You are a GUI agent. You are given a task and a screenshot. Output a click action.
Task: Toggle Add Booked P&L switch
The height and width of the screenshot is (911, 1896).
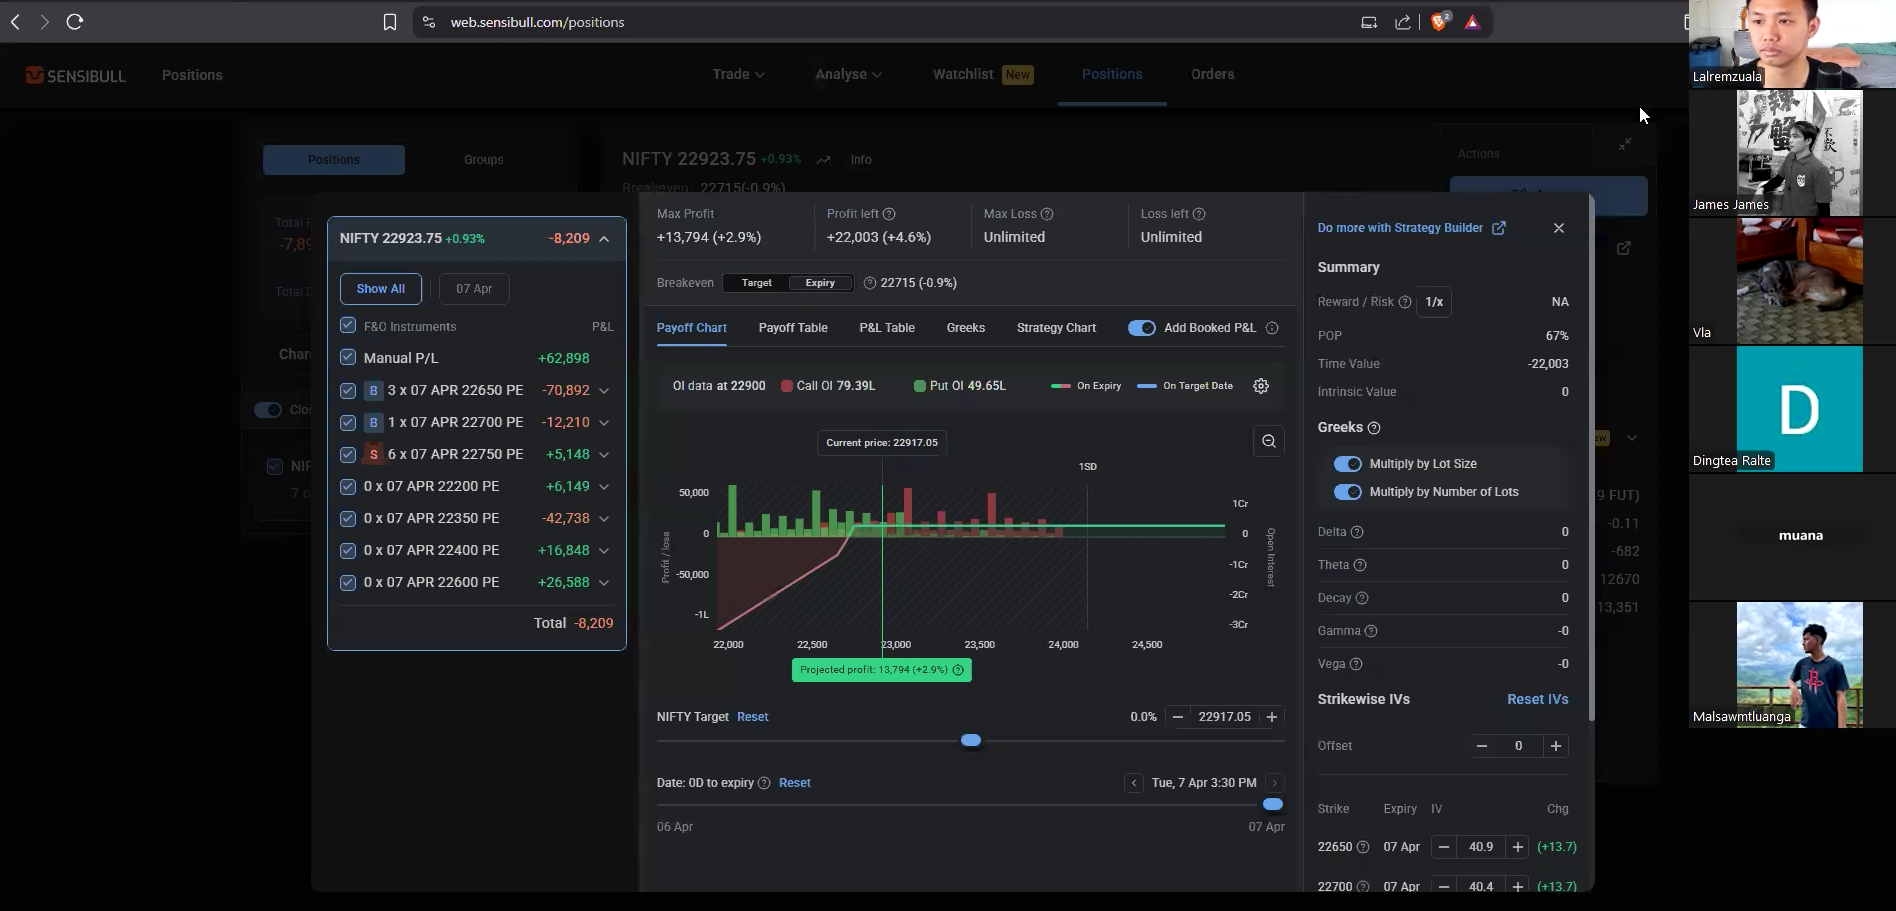(1141, 328)
